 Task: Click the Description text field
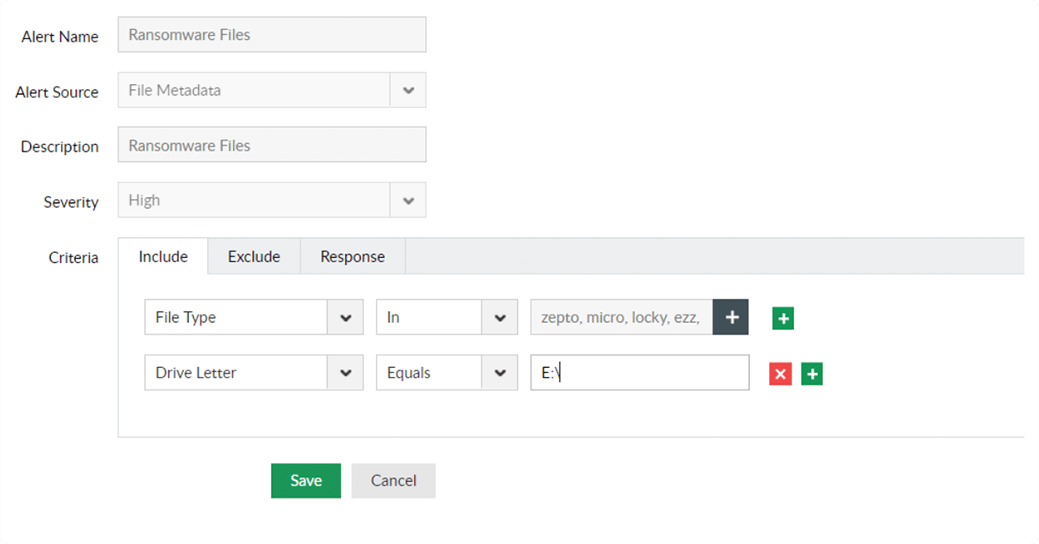pyautogui.click(x=272, y=145)
